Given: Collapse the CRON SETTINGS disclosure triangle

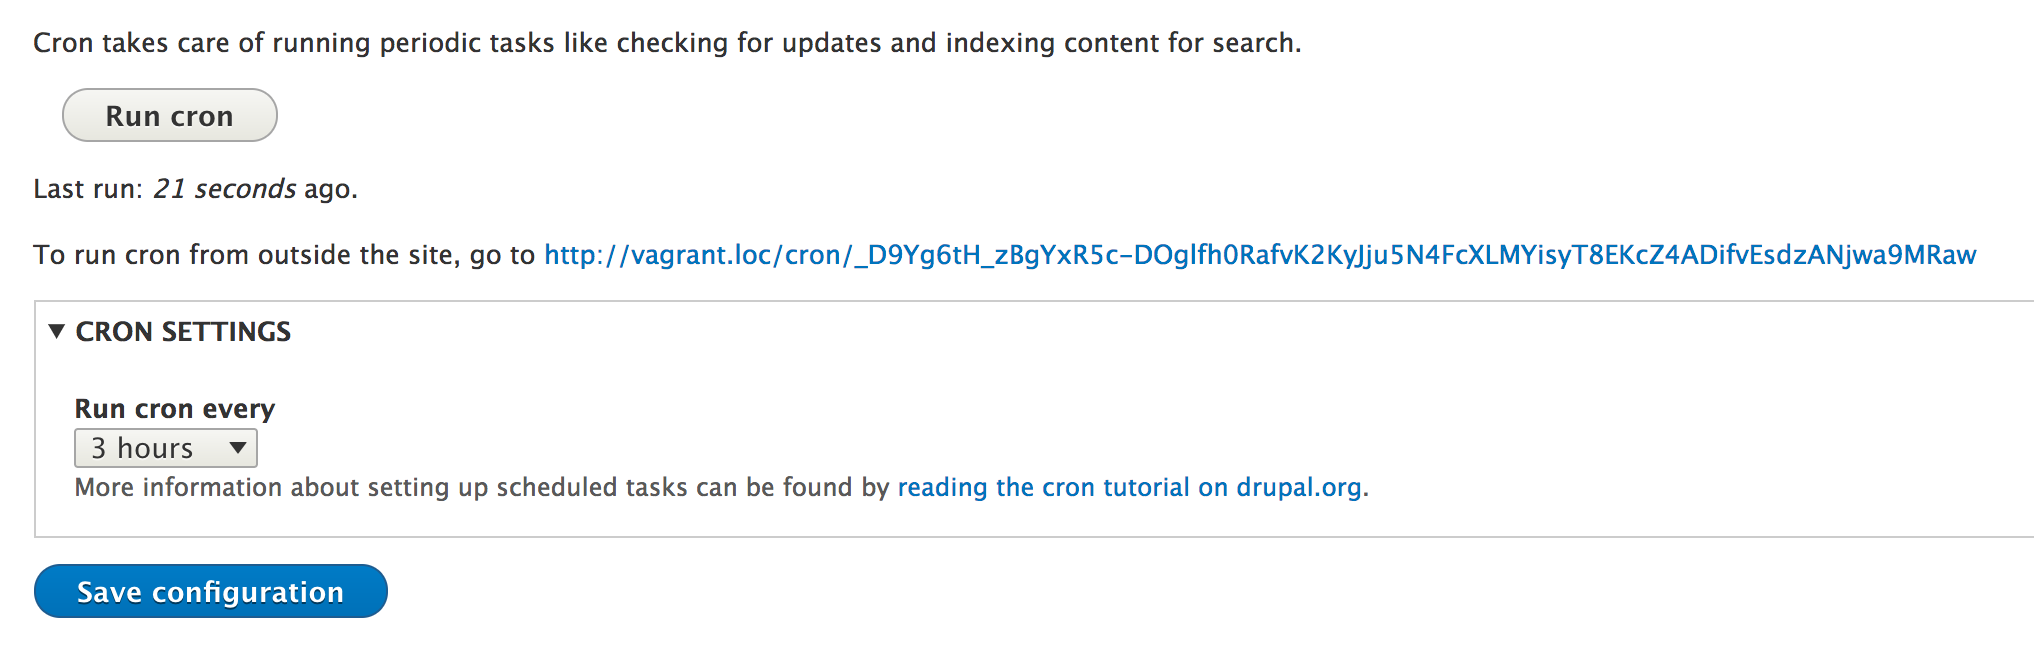Looking at the screenshot, I should point(57,331).
